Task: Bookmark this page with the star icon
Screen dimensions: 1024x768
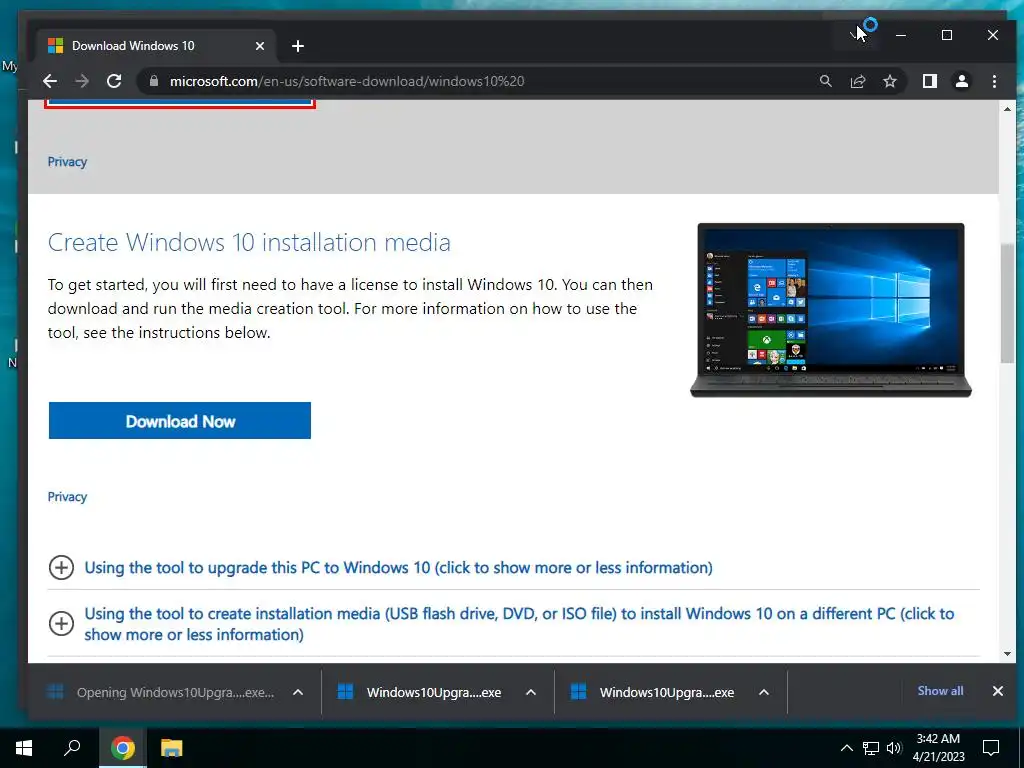Action: 889,81
